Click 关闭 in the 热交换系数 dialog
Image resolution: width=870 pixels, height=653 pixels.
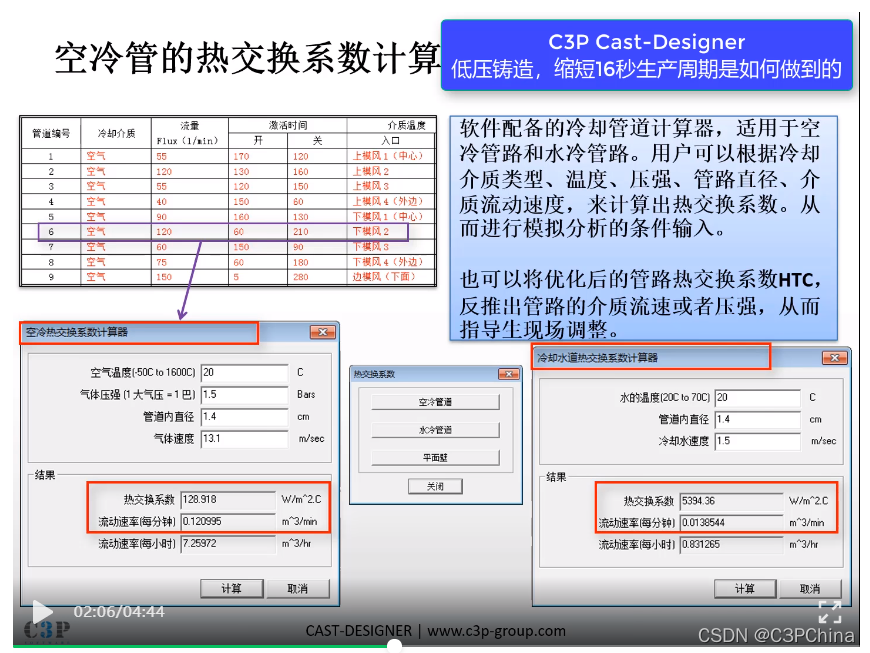[435, 487]
